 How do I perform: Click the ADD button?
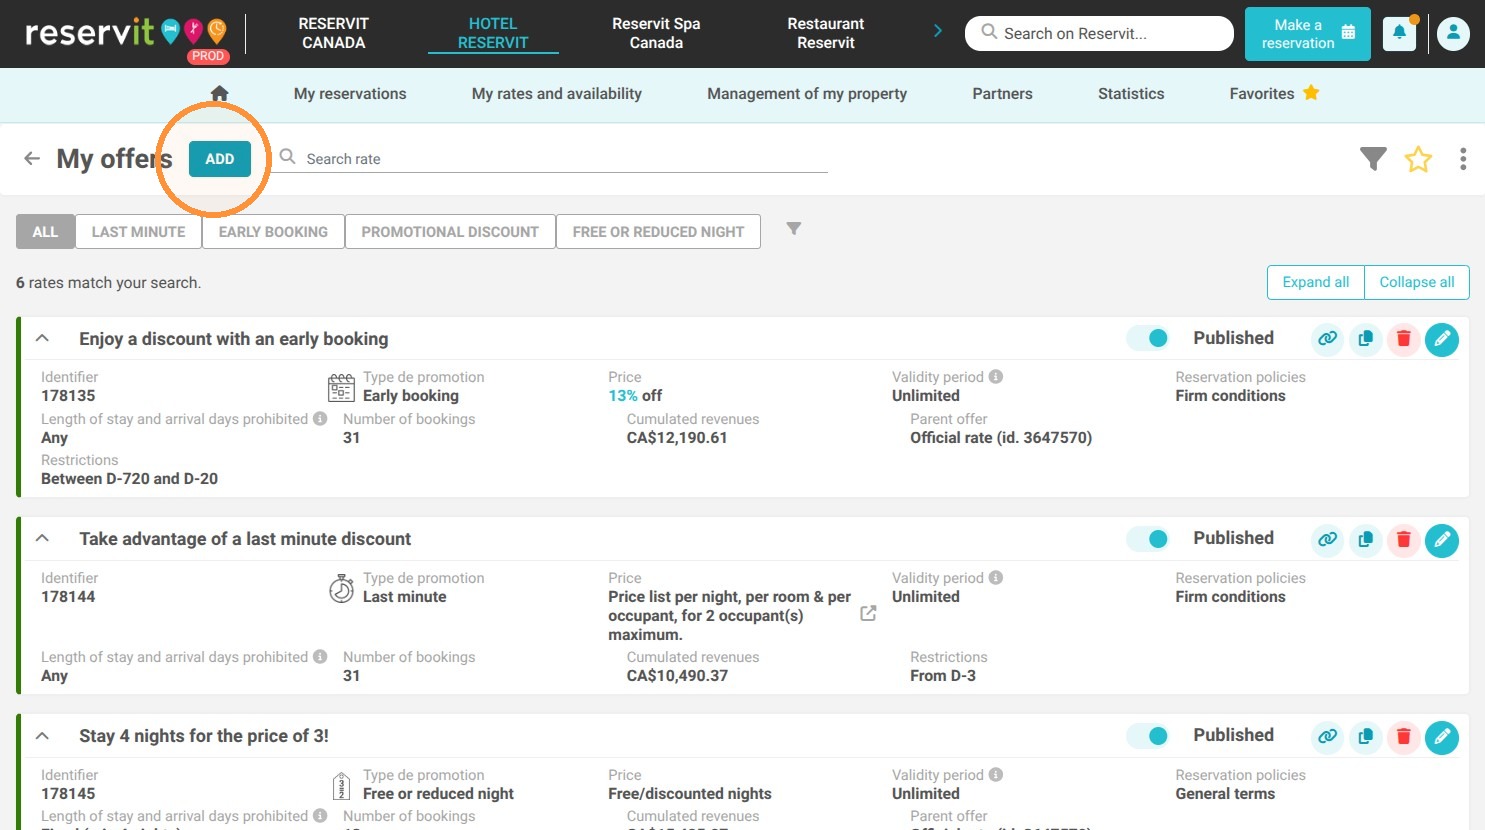(220, 159)
